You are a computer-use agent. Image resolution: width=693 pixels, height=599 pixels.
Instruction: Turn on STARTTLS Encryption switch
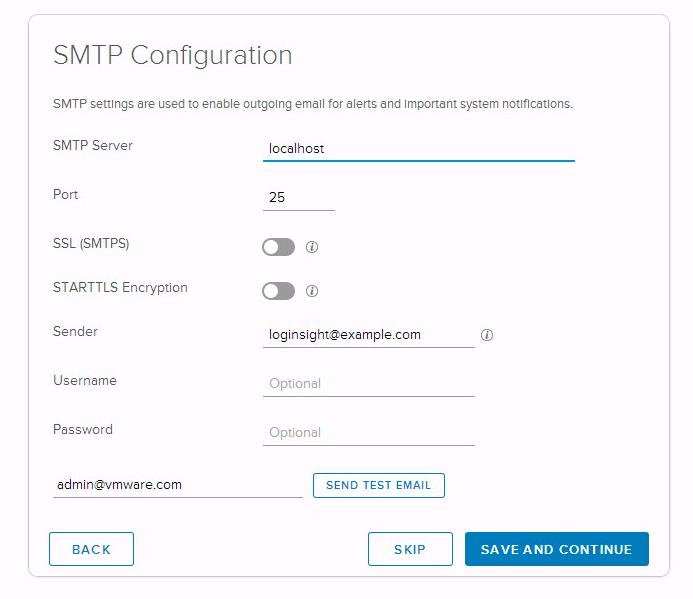(279, 291)
